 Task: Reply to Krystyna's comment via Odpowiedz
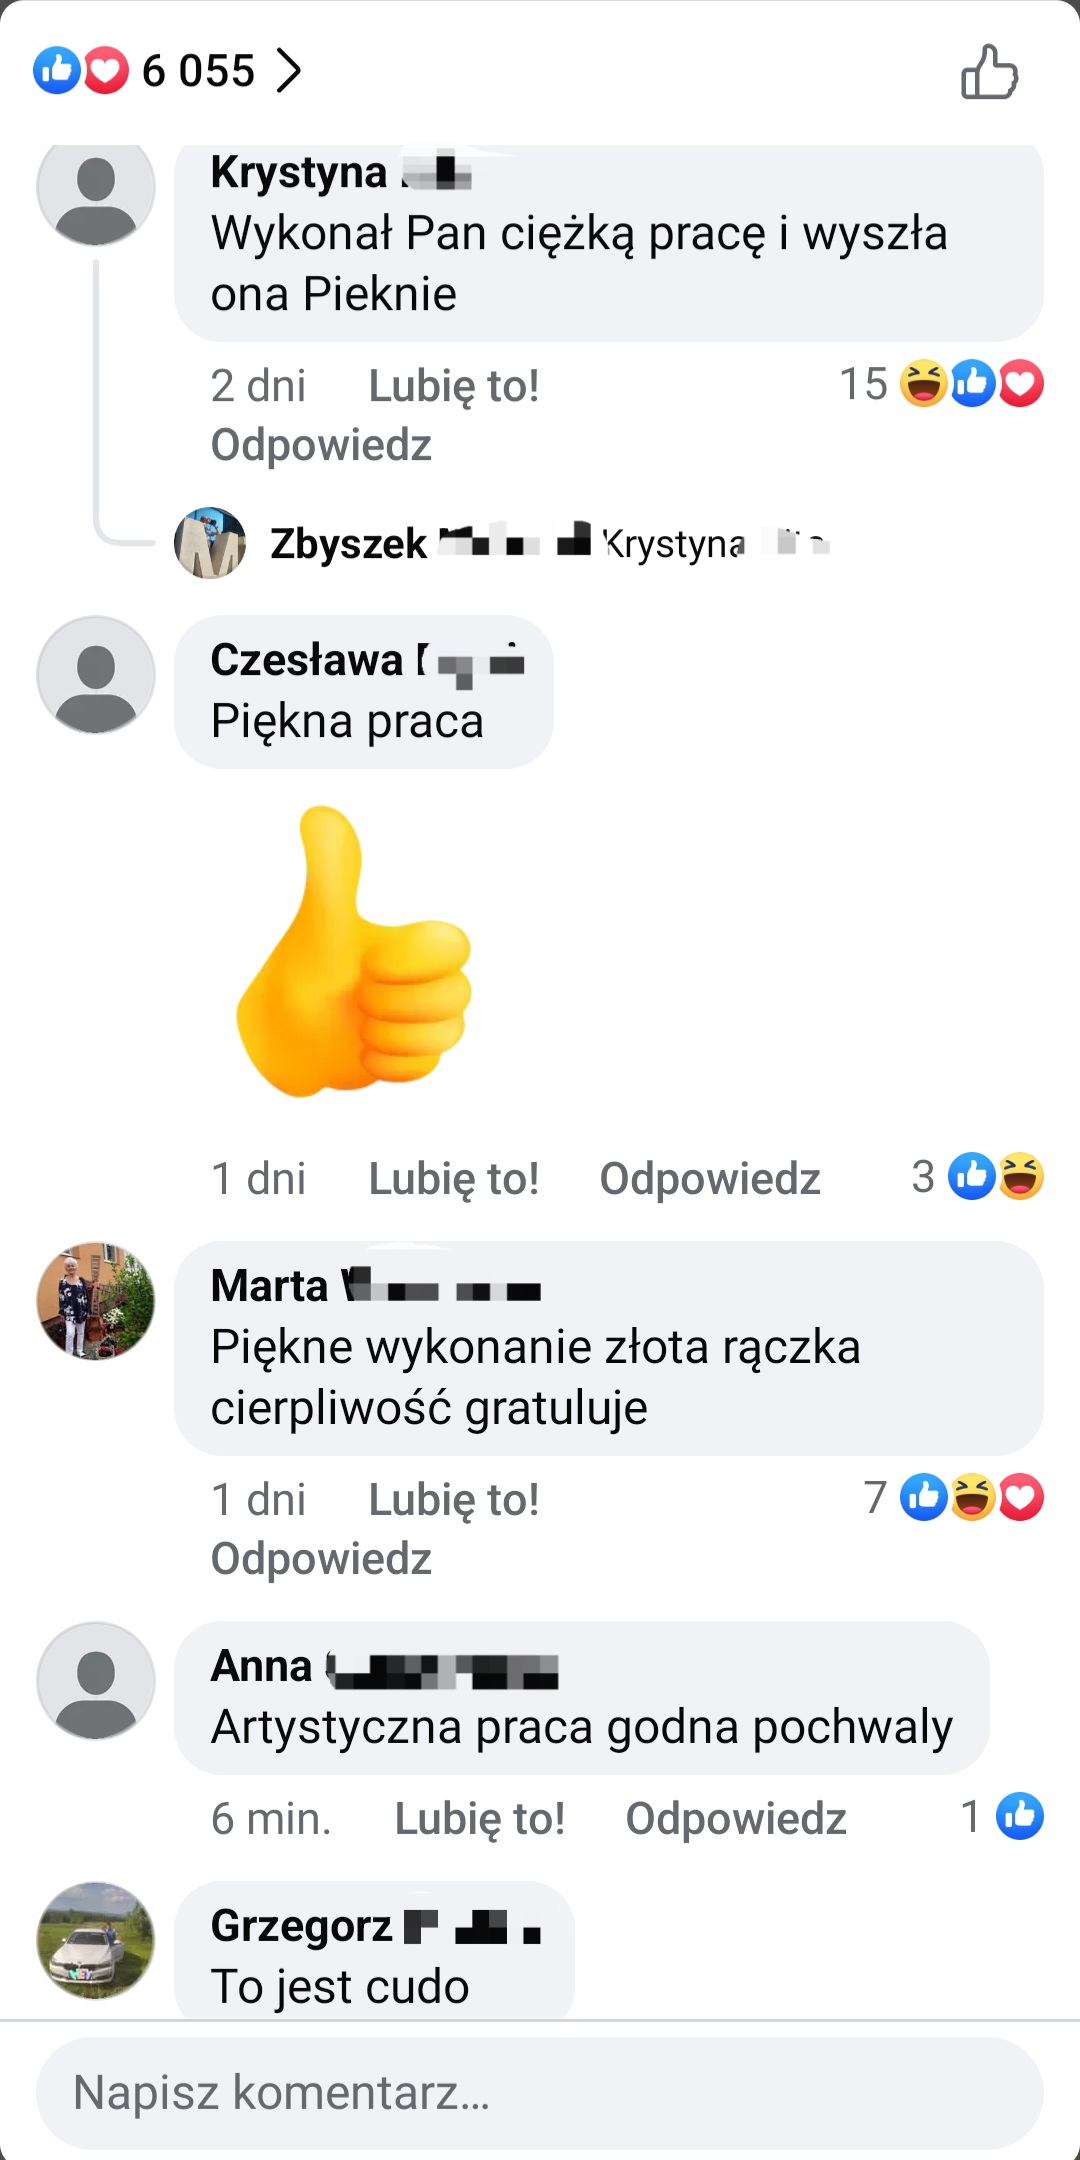(321, 445)
